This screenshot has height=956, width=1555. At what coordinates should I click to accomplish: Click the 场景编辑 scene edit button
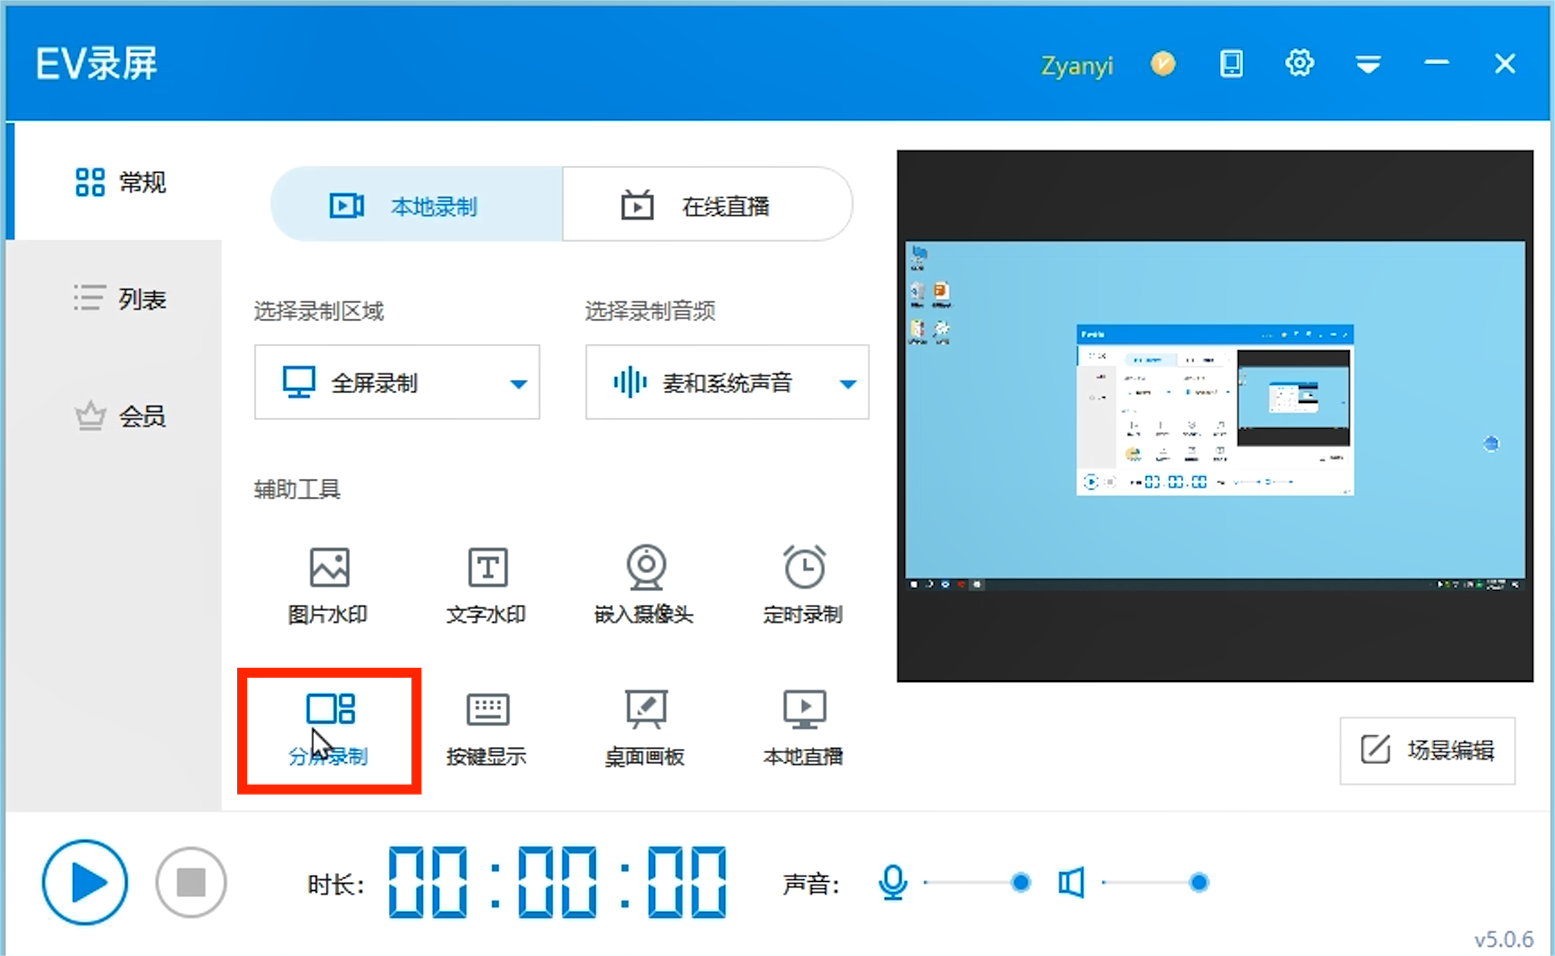1427,751
